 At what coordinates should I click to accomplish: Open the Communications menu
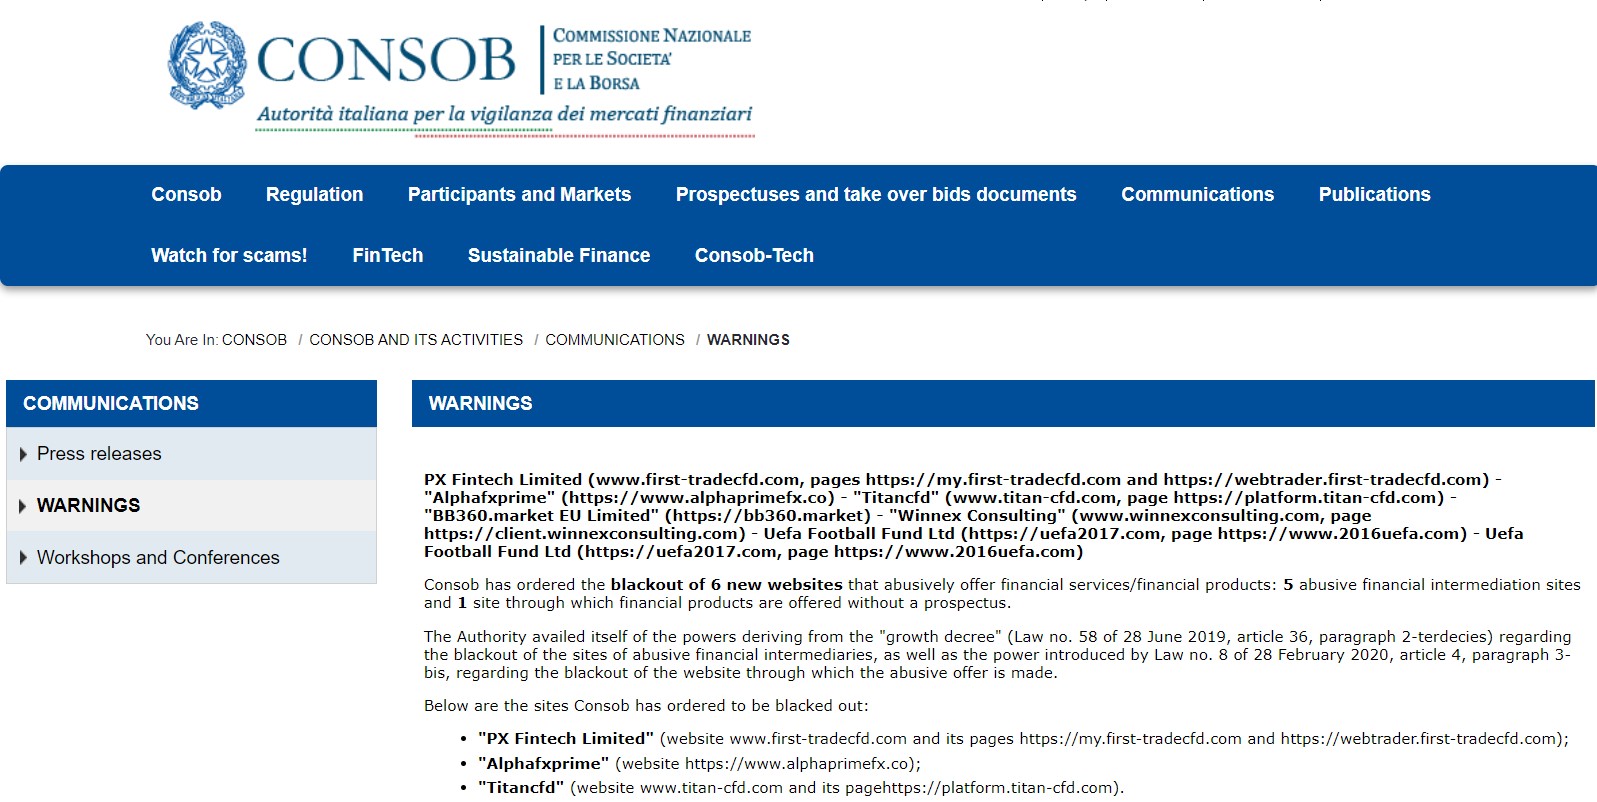(x=1197, y=195)
